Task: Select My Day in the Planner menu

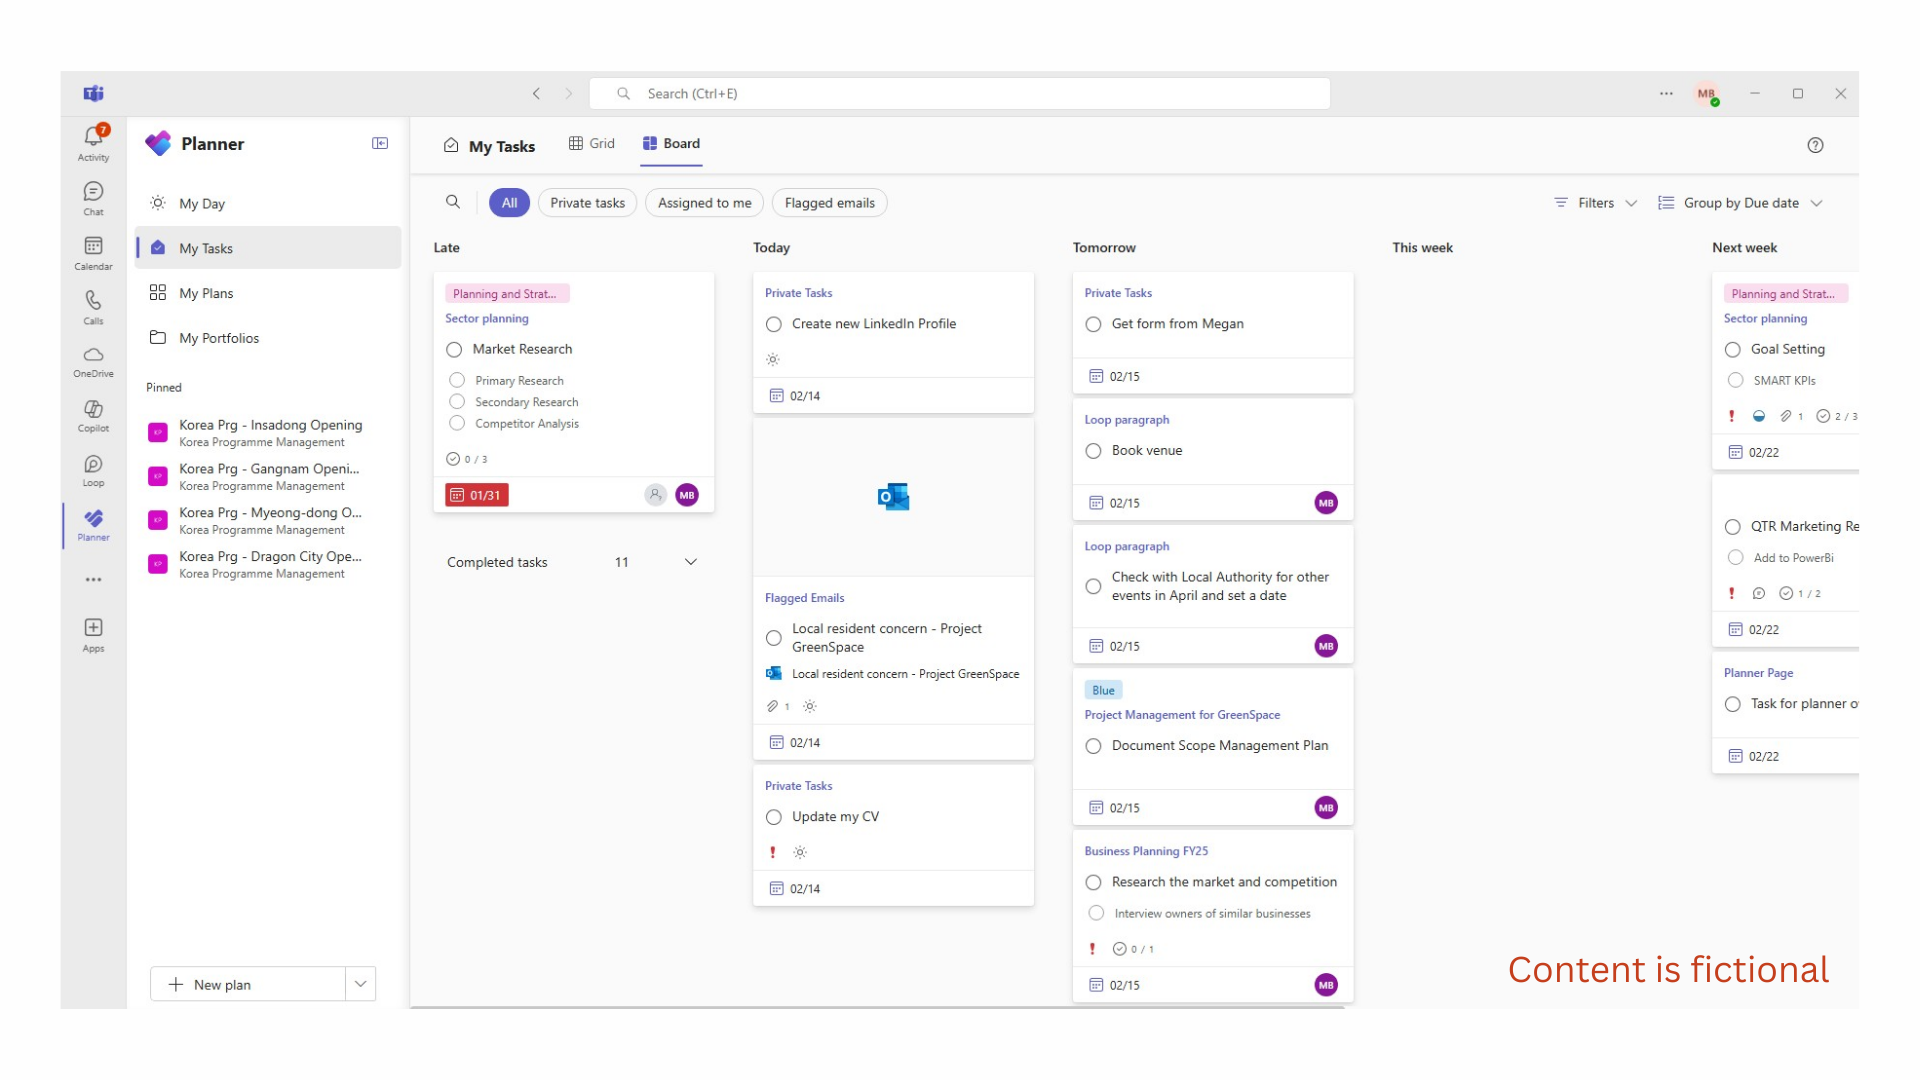Action: click(x=202, y=204)
